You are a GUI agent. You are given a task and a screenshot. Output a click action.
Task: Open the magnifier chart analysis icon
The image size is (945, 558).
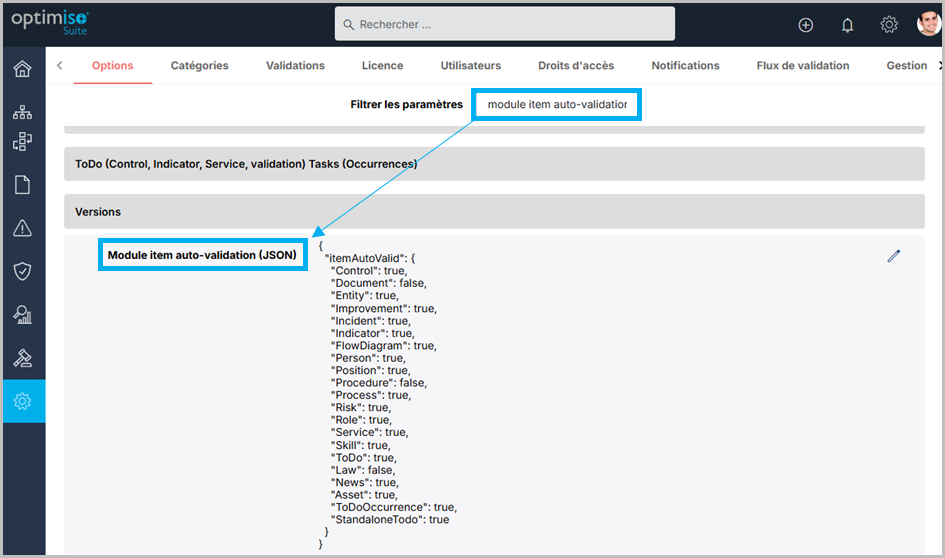(22, 315)
